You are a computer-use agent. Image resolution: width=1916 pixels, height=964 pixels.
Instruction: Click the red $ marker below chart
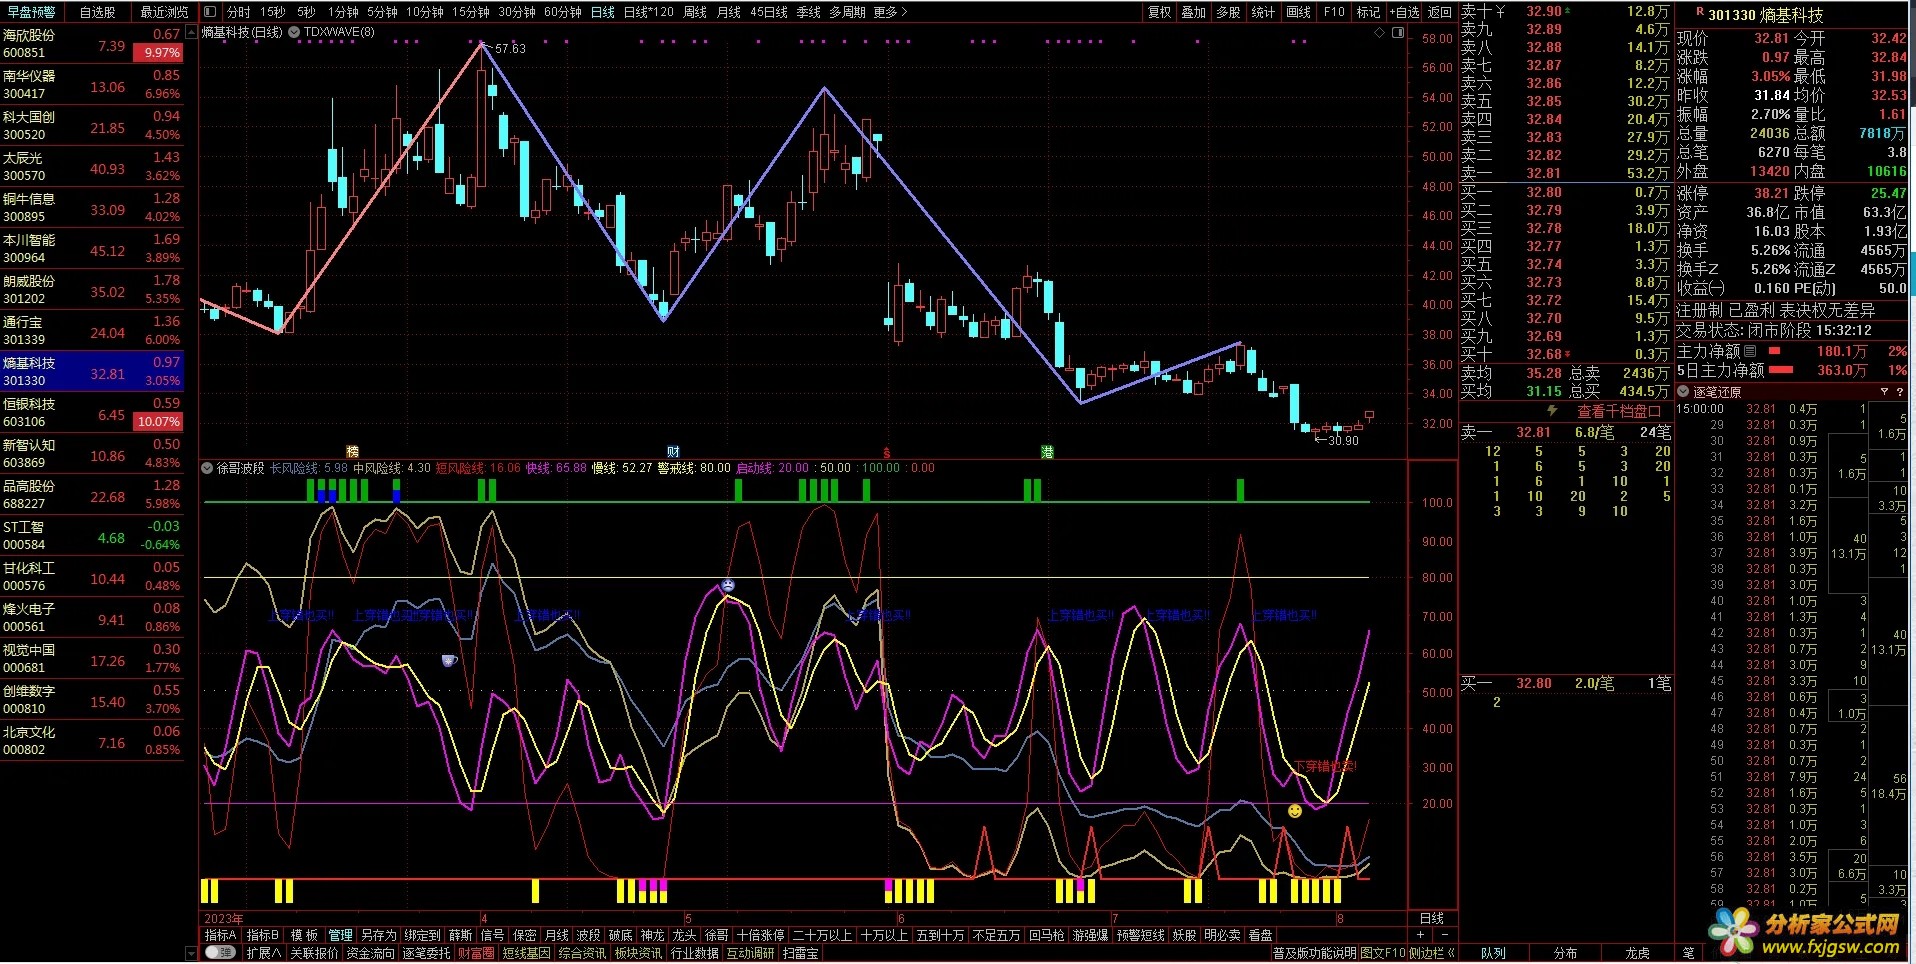click(886, 453)
